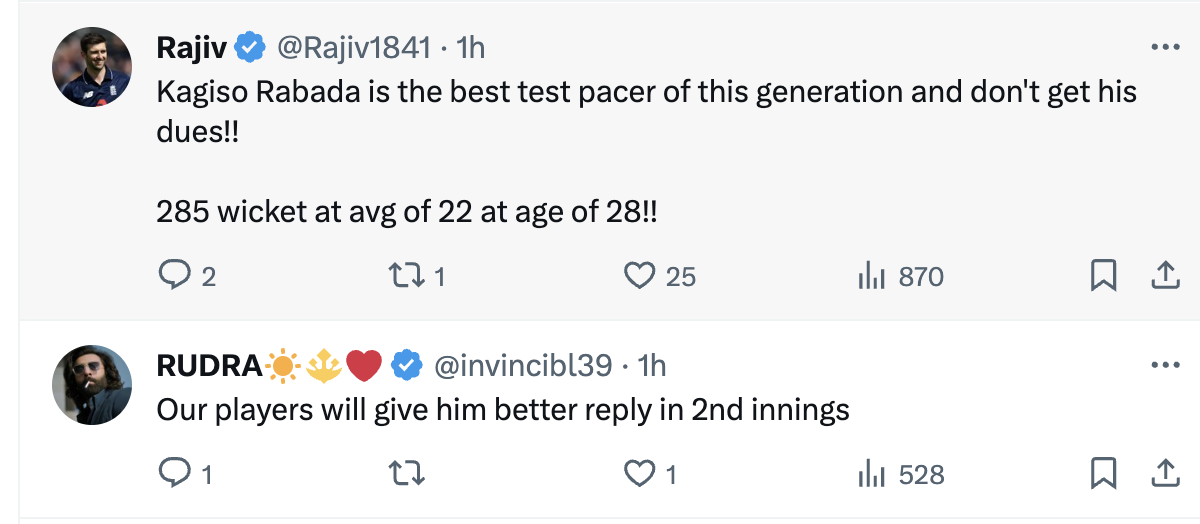Bookmark Rajiv's Kagiso Rabada tweet
Screen dimensions: 1200x524
[1103, 276]
